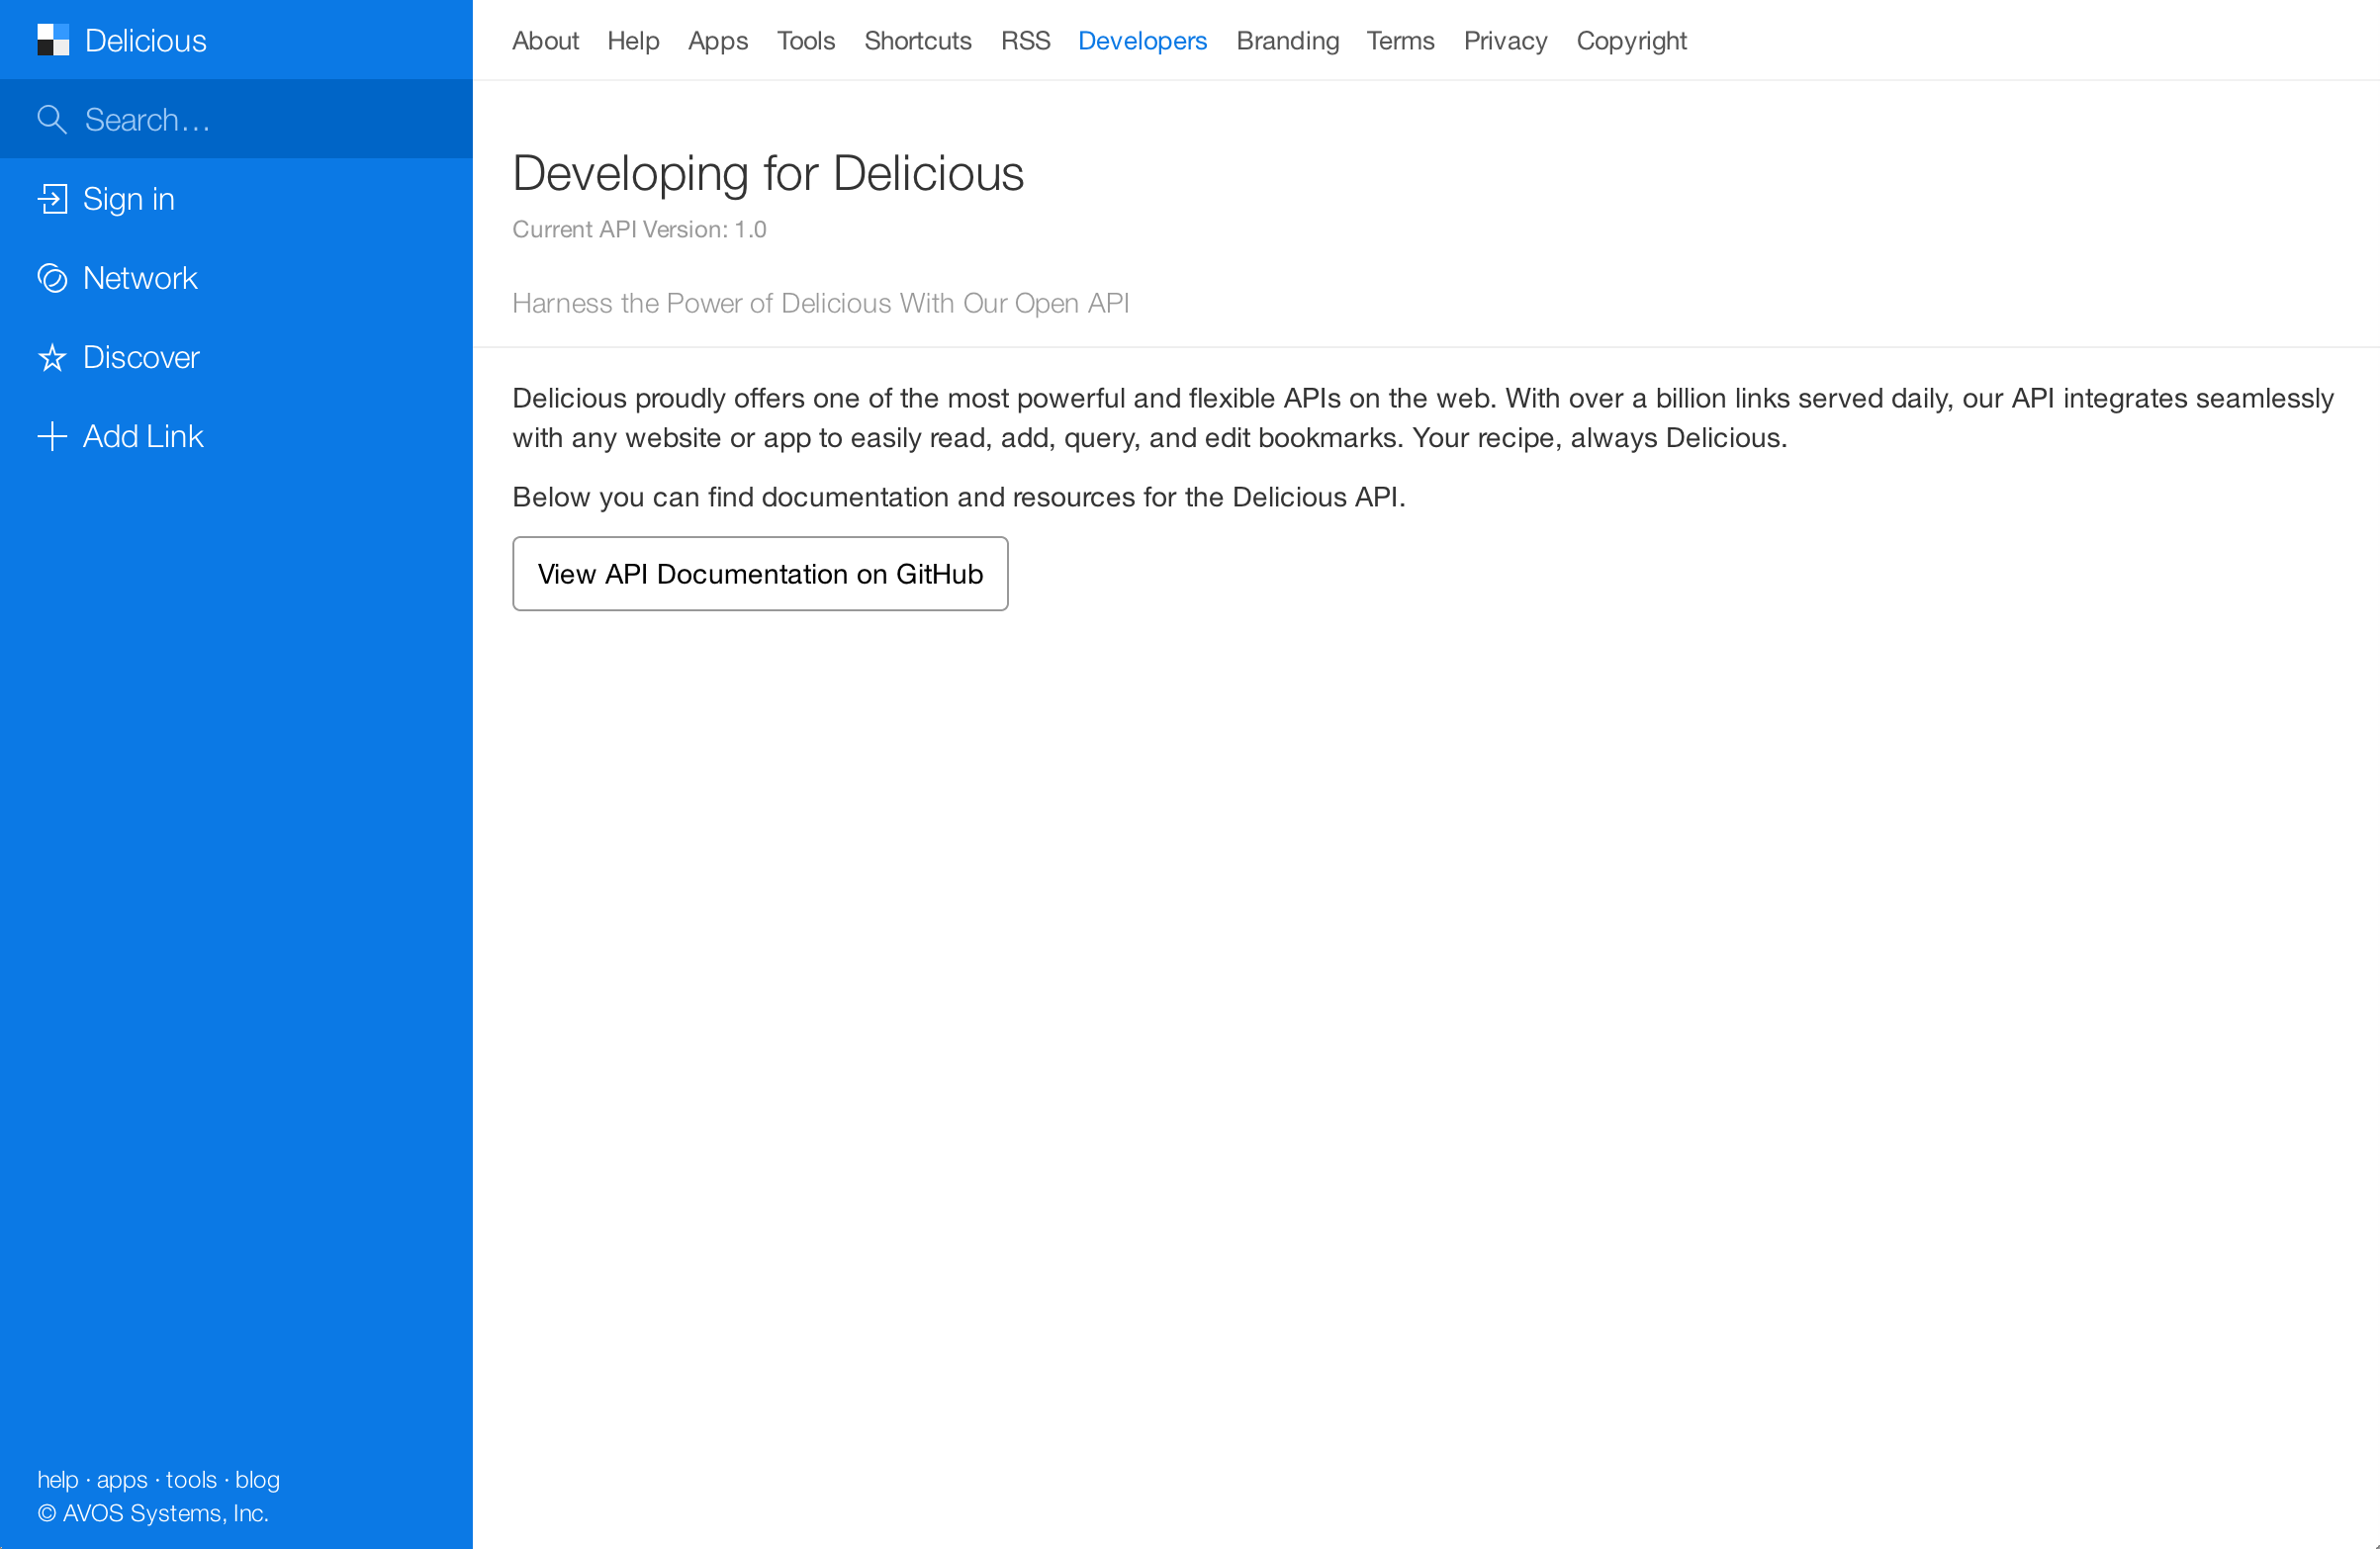The width and height of the screenshot is (2380, 1549).
Task: Click the Add Link plus icon
Action: (52, 436)
